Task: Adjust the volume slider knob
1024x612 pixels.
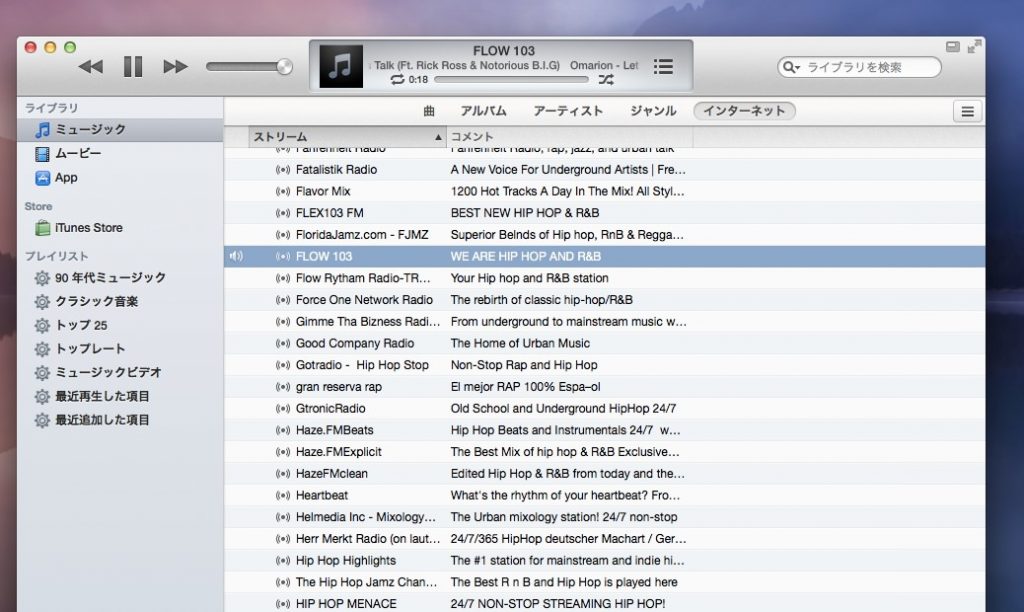Action: coord(284,66)
